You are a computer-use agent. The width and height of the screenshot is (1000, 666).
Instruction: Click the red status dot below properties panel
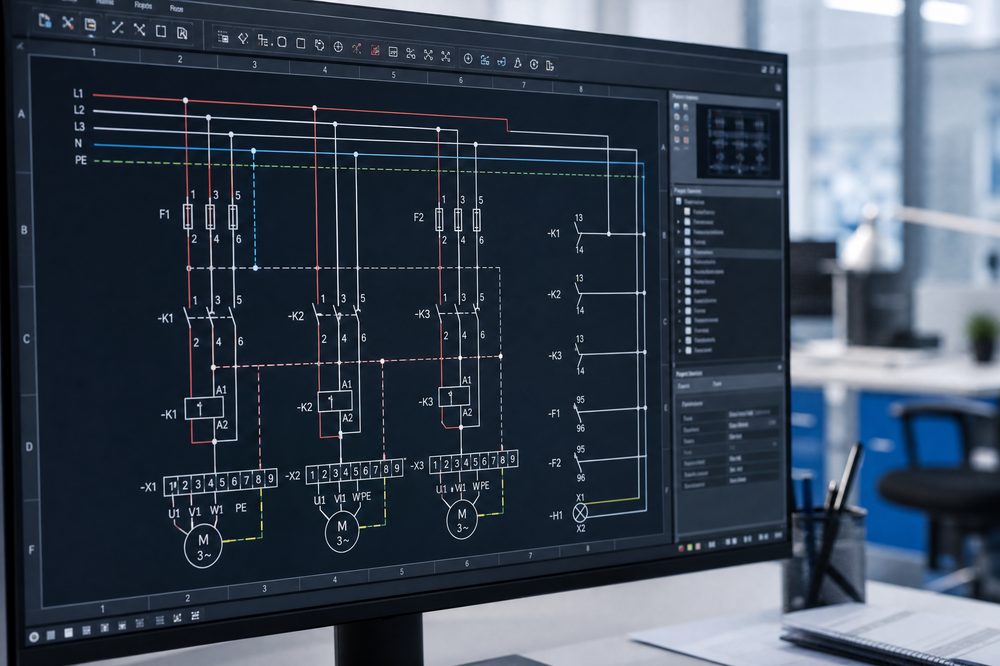tap(680, 548)
